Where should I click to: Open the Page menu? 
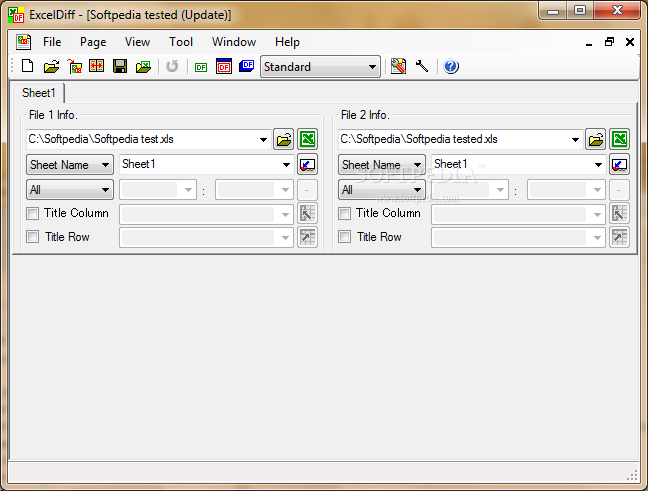pos(93,42)
